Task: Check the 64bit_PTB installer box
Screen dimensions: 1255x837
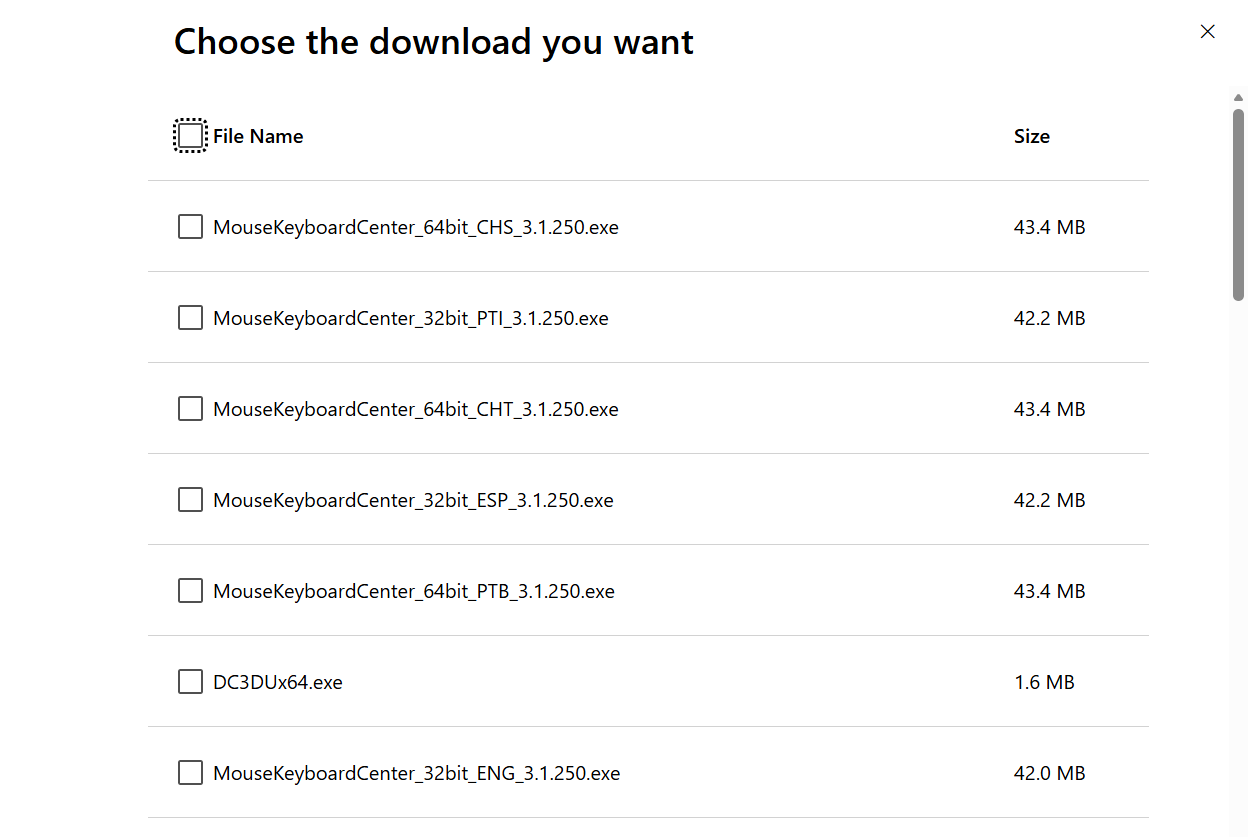Action: click(190, 591)
